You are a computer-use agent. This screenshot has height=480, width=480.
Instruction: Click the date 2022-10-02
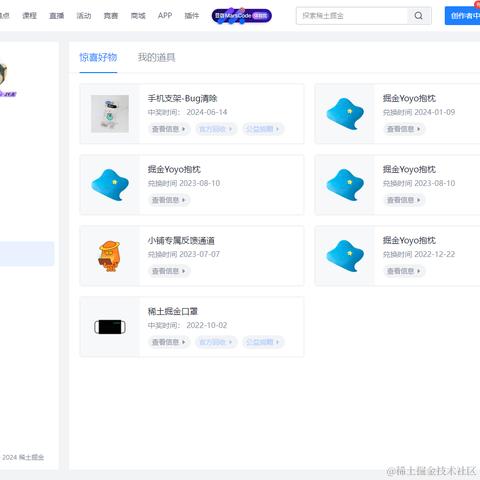point(207,325)
